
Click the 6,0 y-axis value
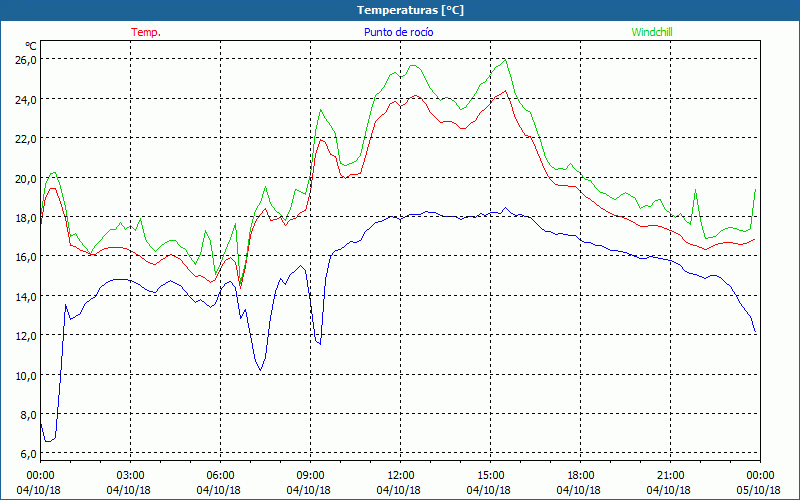pos(29,454)
